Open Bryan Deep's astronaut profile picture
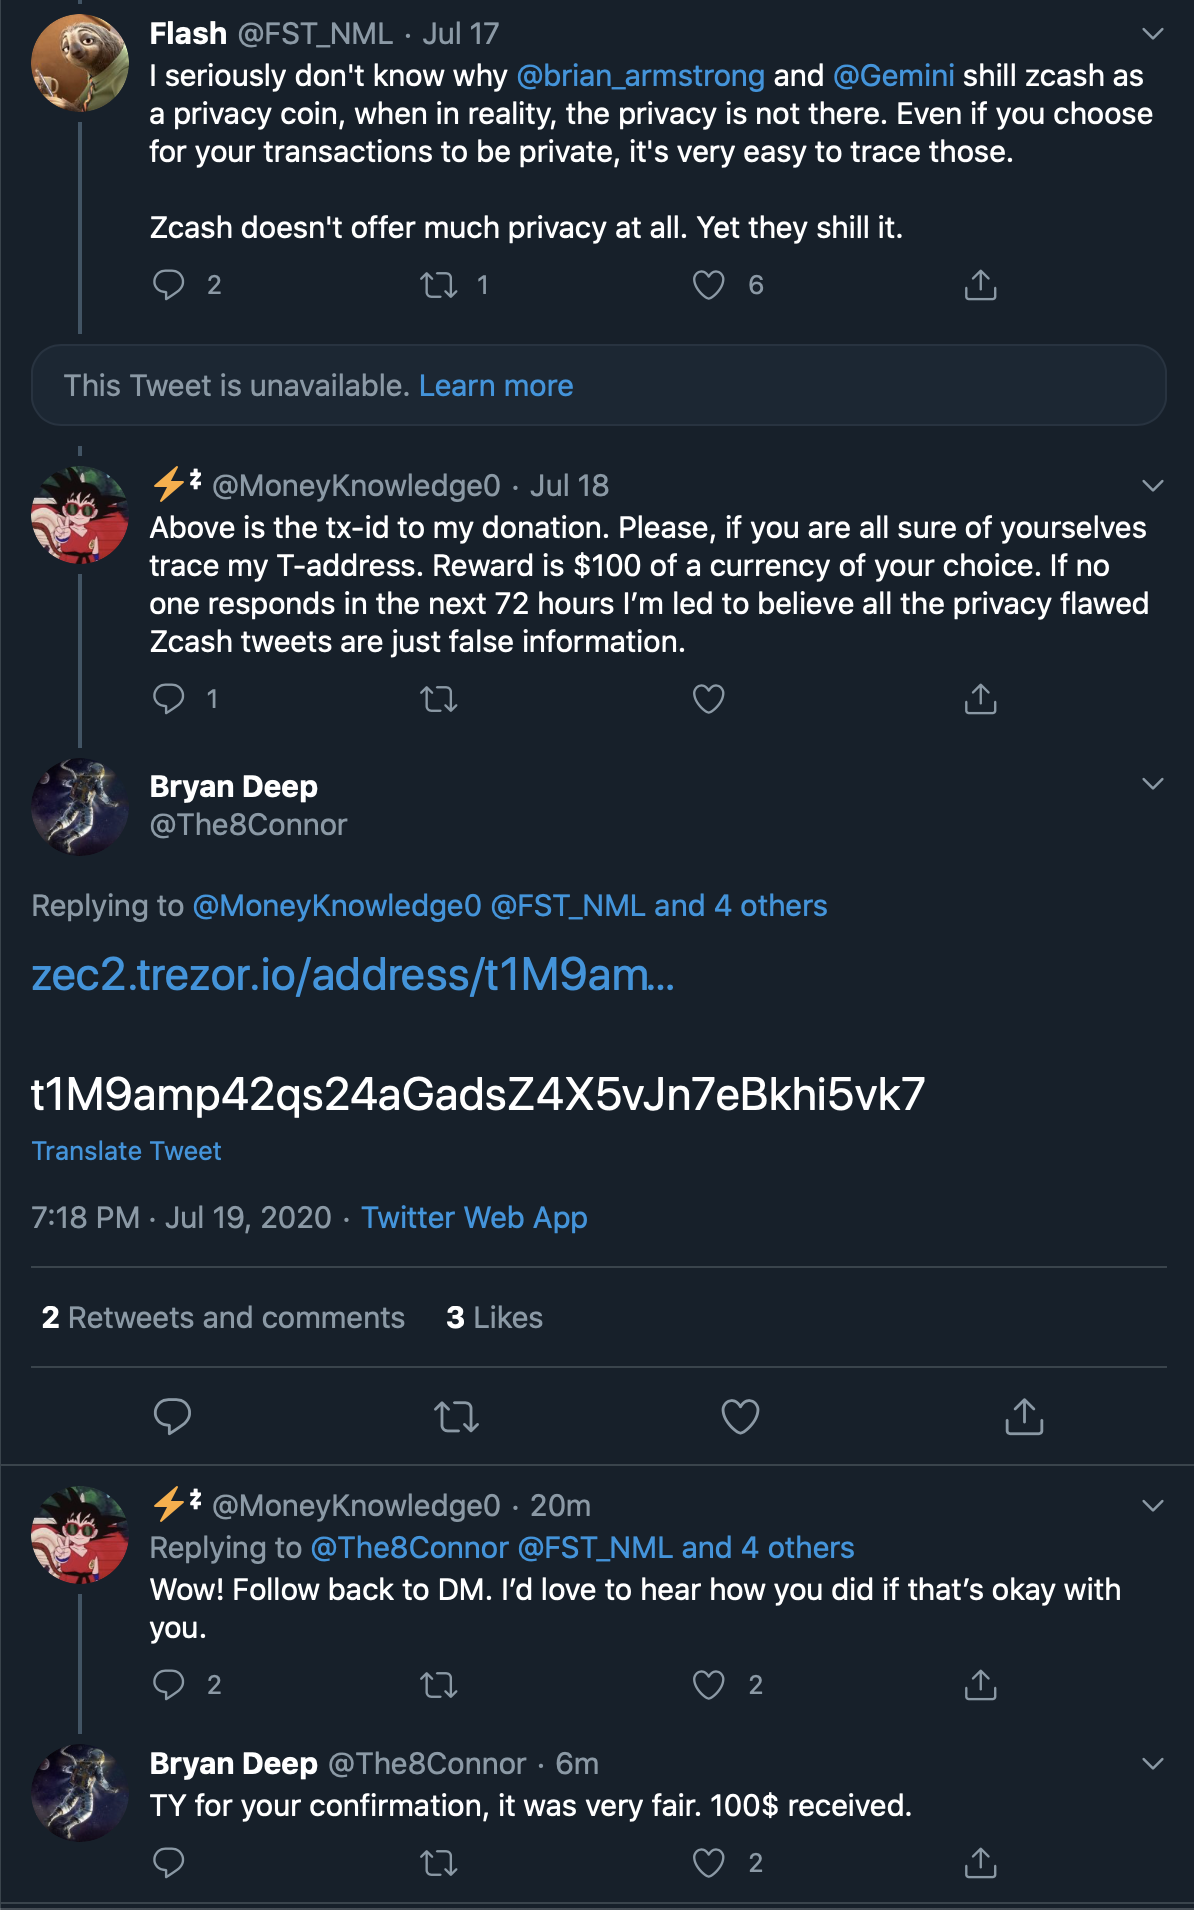Screen dimensions: 1194x1910 tap(80, 807)
